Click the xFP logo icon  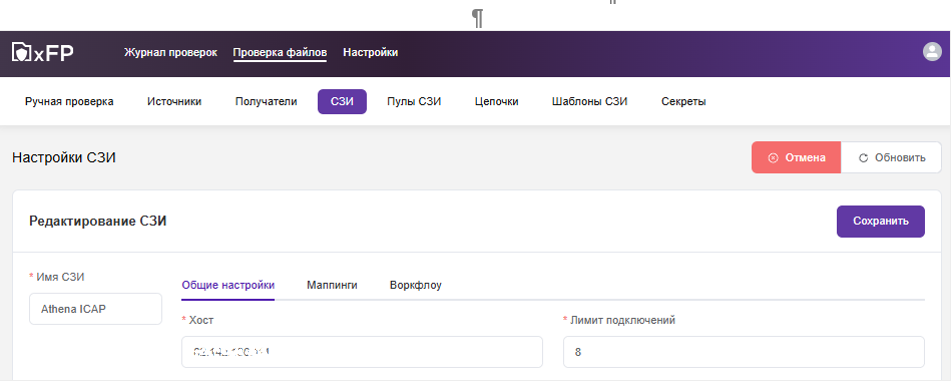pyautogui.click(x=42, y=53)
